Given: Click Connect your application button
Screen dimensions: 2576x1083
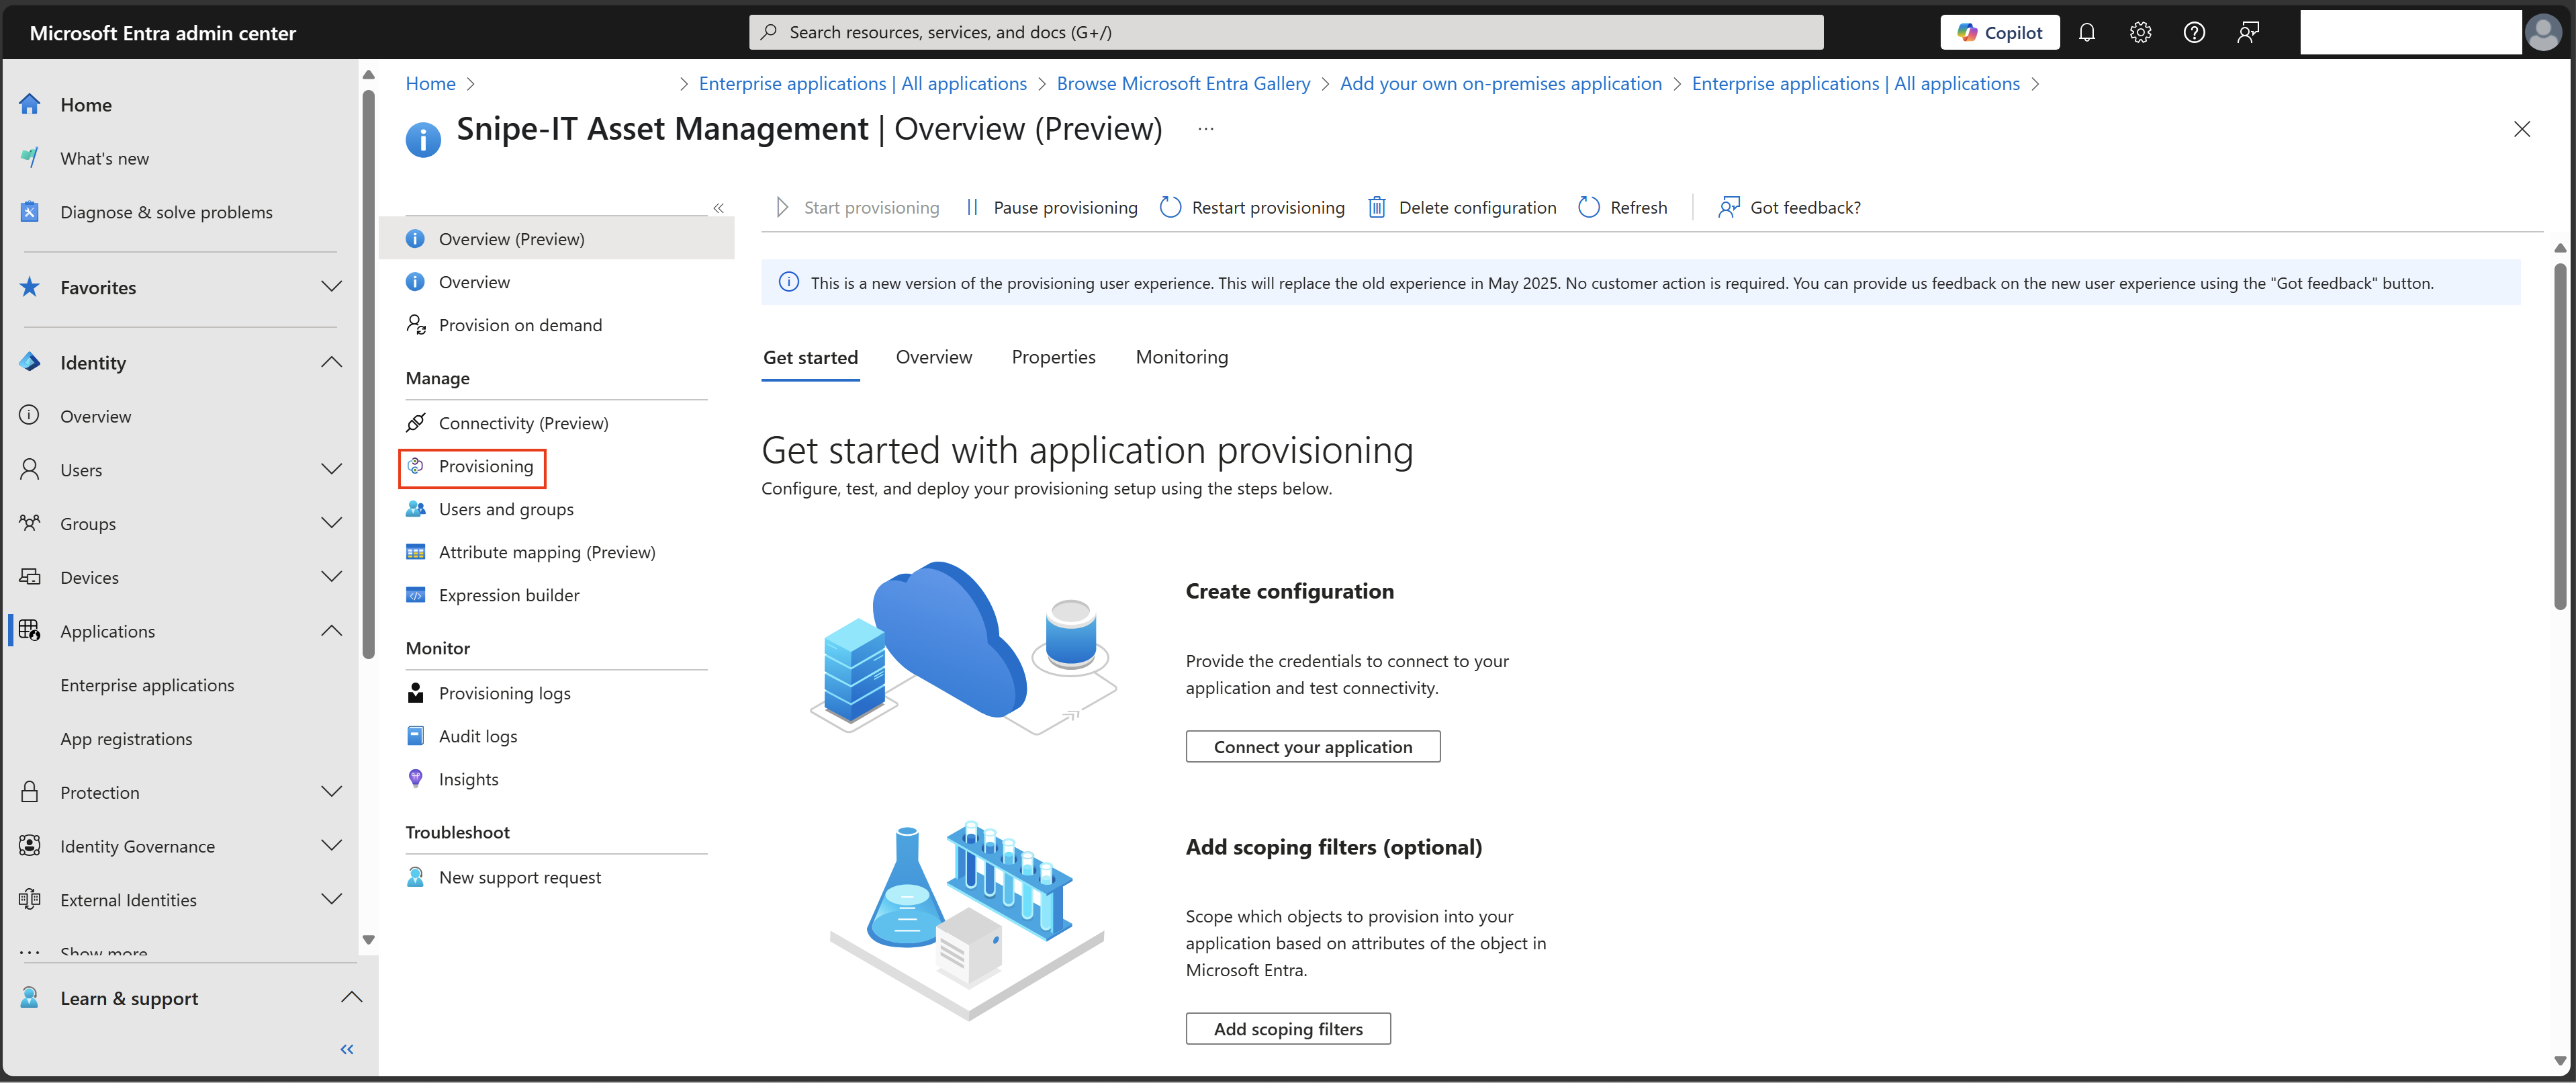Looking at the screenshot, I should point(1313,747).
